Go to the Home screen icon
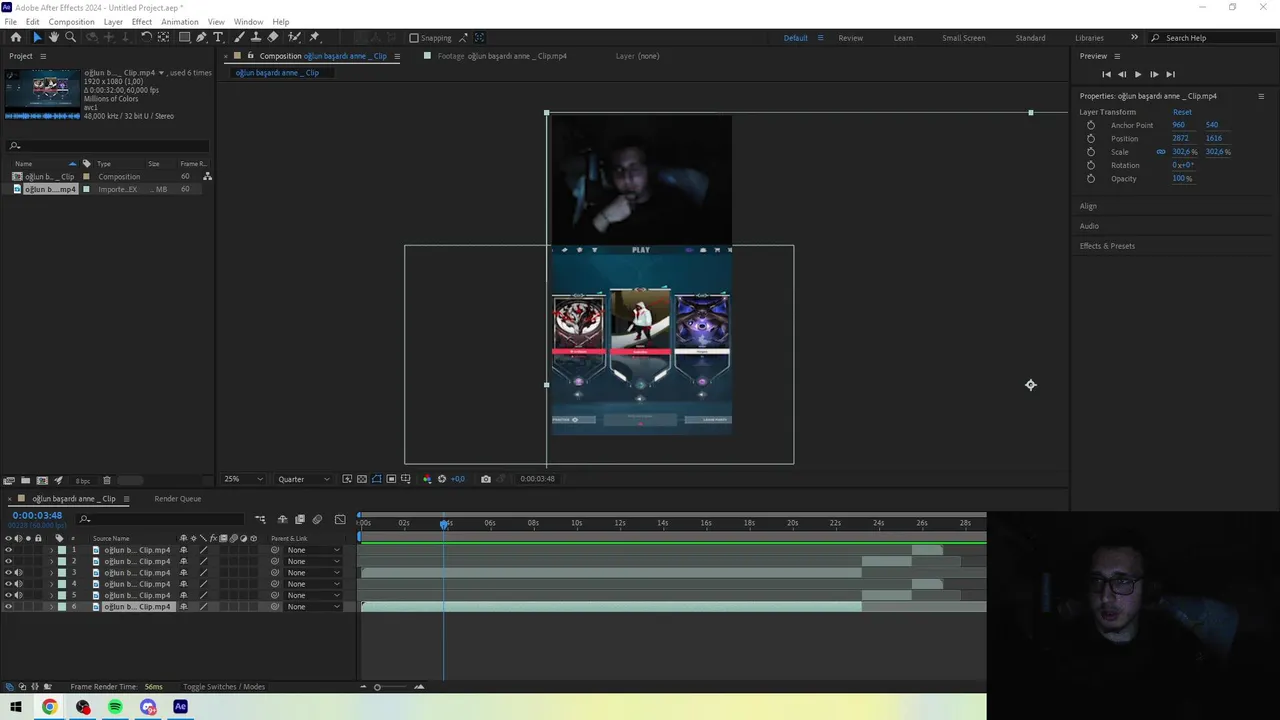Image resolution: width=1280 pixels, height=720 pixels. [x=16, y=37]
